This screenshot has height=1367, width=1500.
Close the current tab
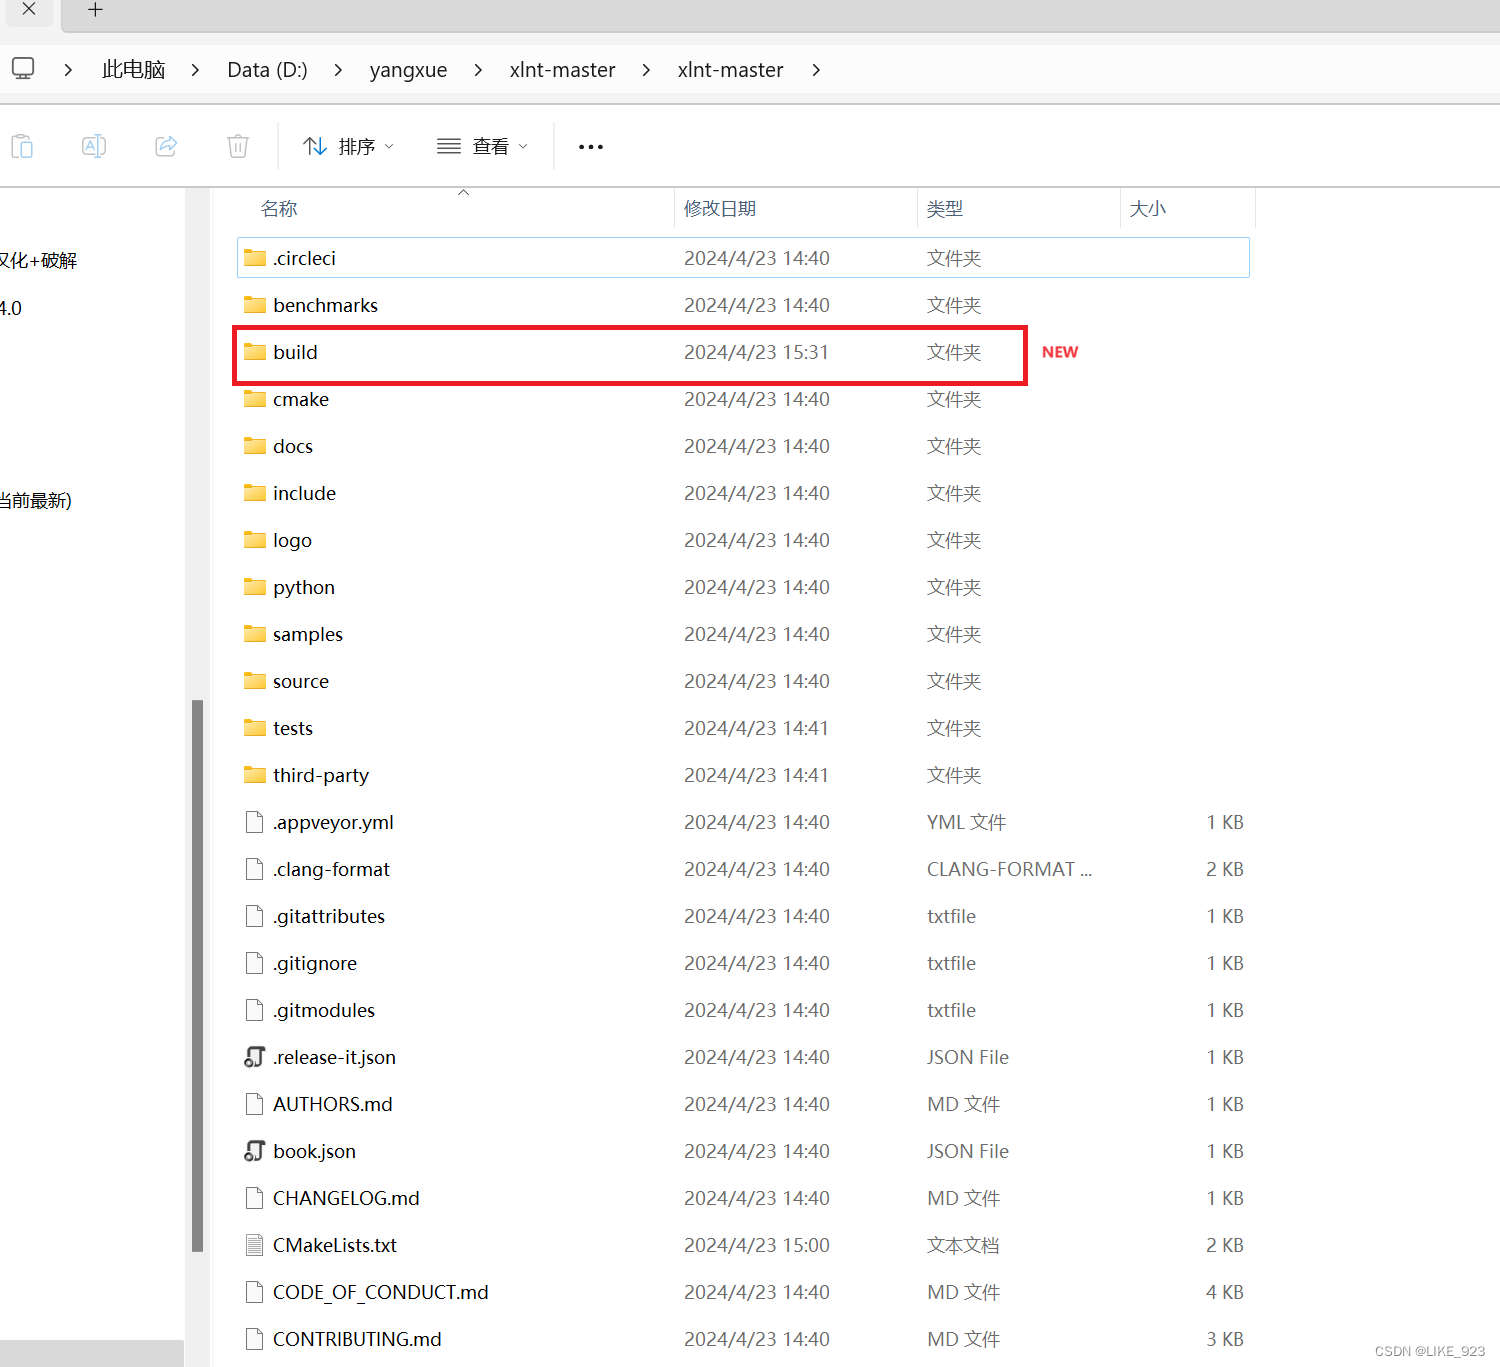pyautogui.click(x=29, y=9)
